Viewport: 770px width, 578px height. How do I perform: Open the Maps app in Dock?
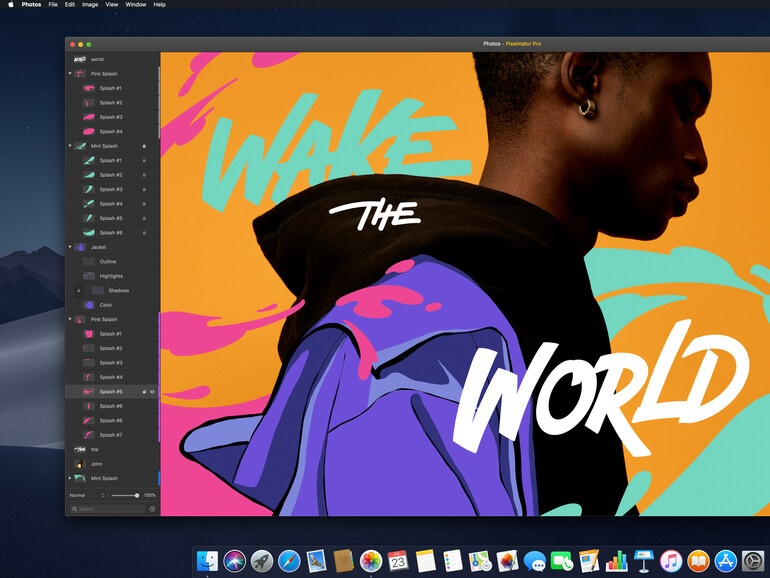pos(480,561)
